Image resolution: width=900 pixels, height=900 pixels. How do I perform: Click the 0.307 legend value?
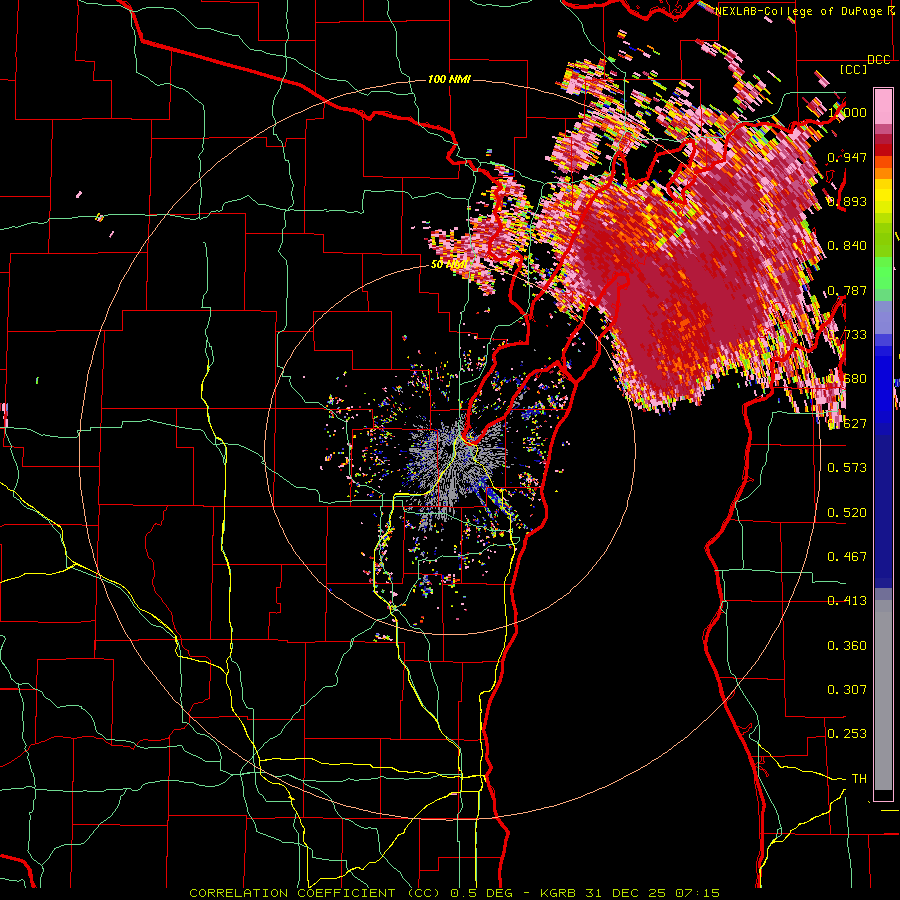[847, 690]
